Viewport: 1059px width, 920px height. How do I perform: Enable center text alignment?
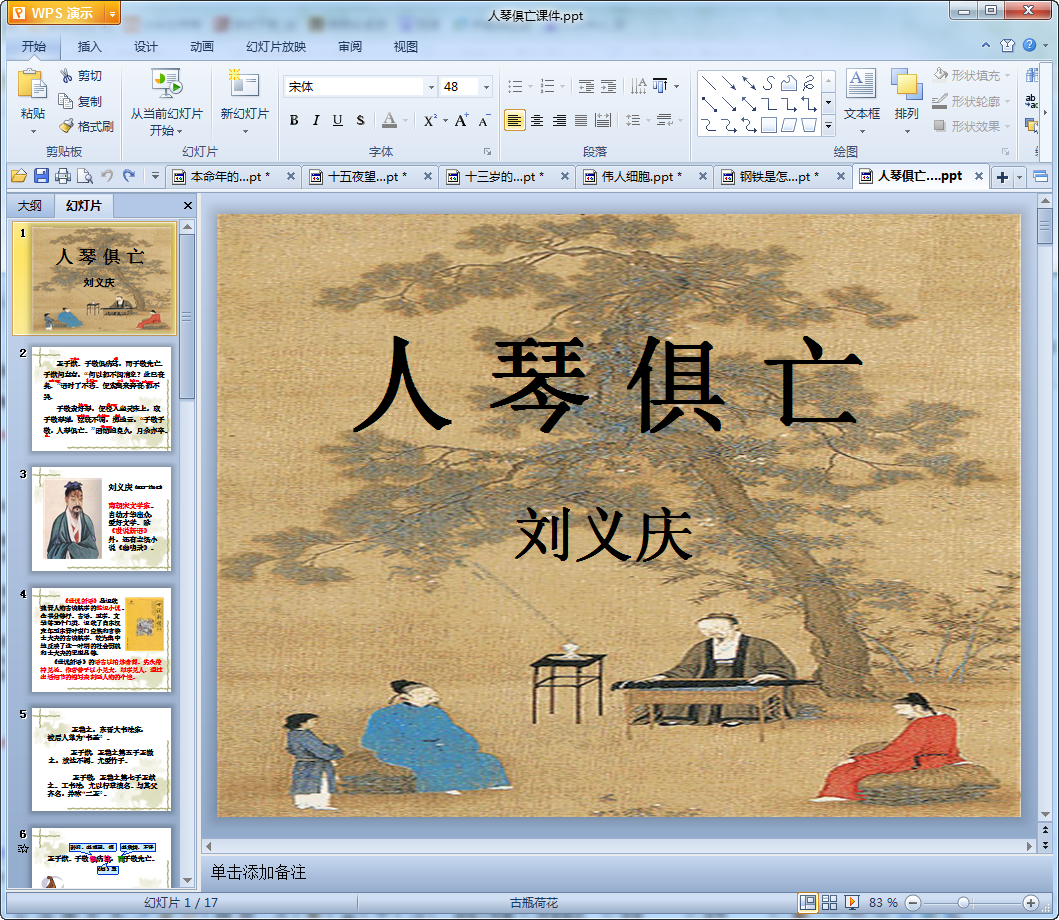pyautogui.click(x=537, y=121)
